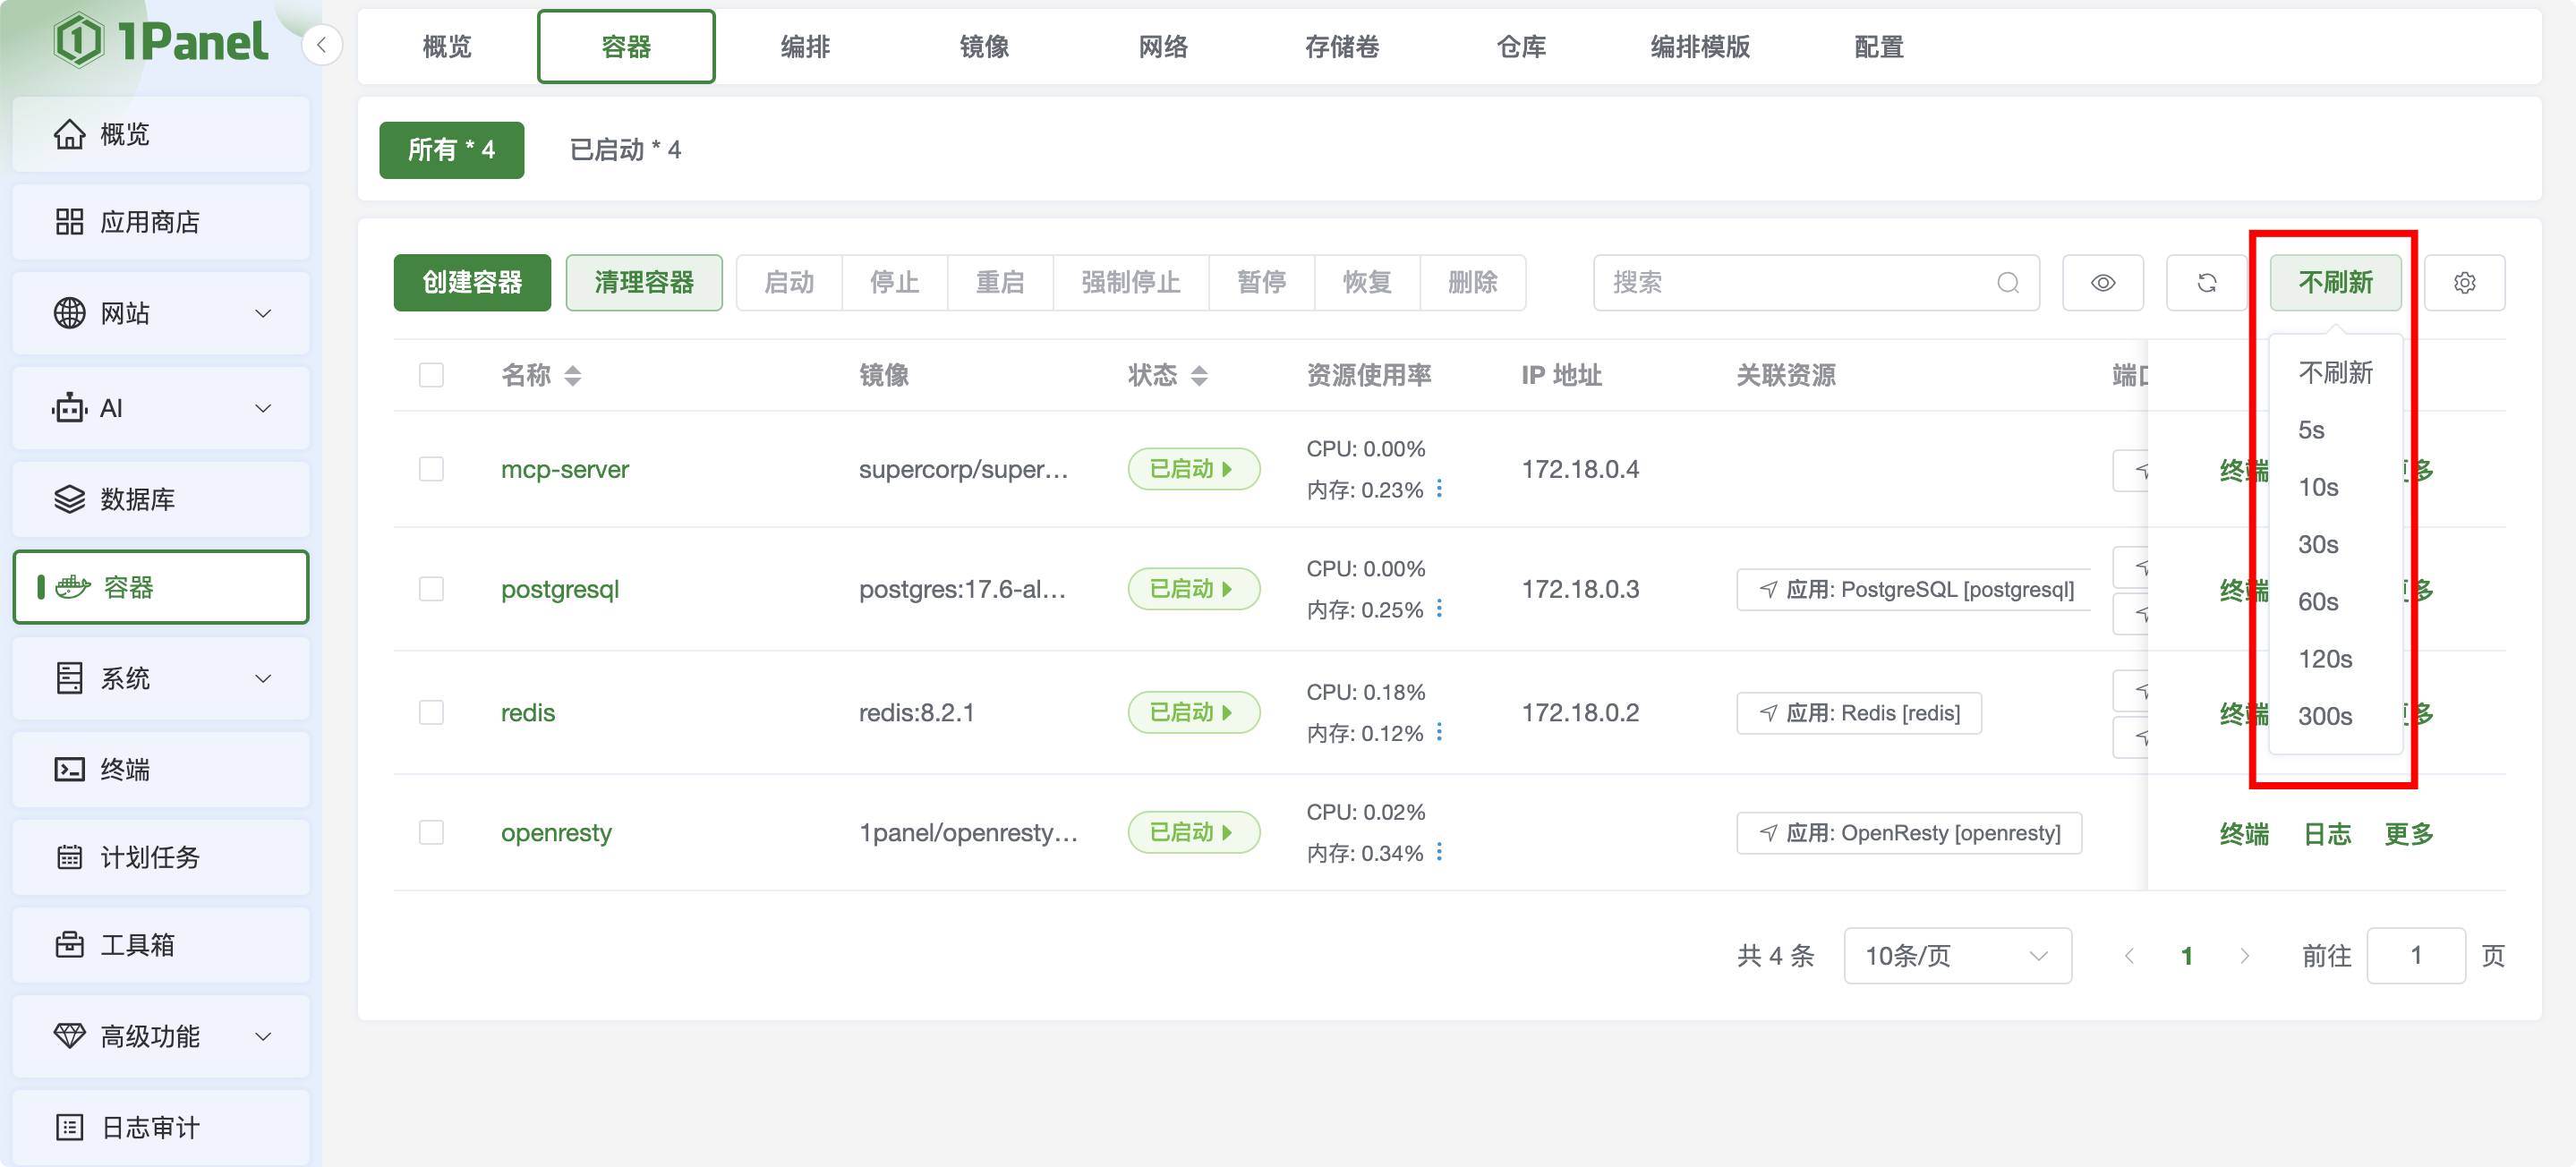Collapse the sidebar with the arrow button
This screenshot has height=1167, width=2576.
coord(321,45)
